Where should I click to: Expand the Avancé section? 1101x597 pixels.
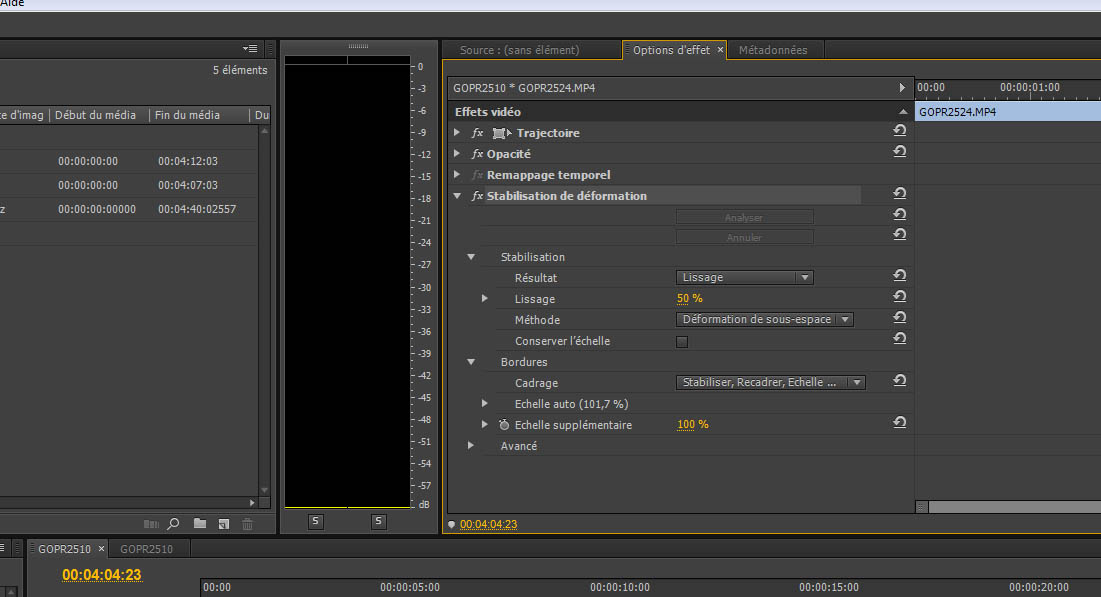(471, 446)
